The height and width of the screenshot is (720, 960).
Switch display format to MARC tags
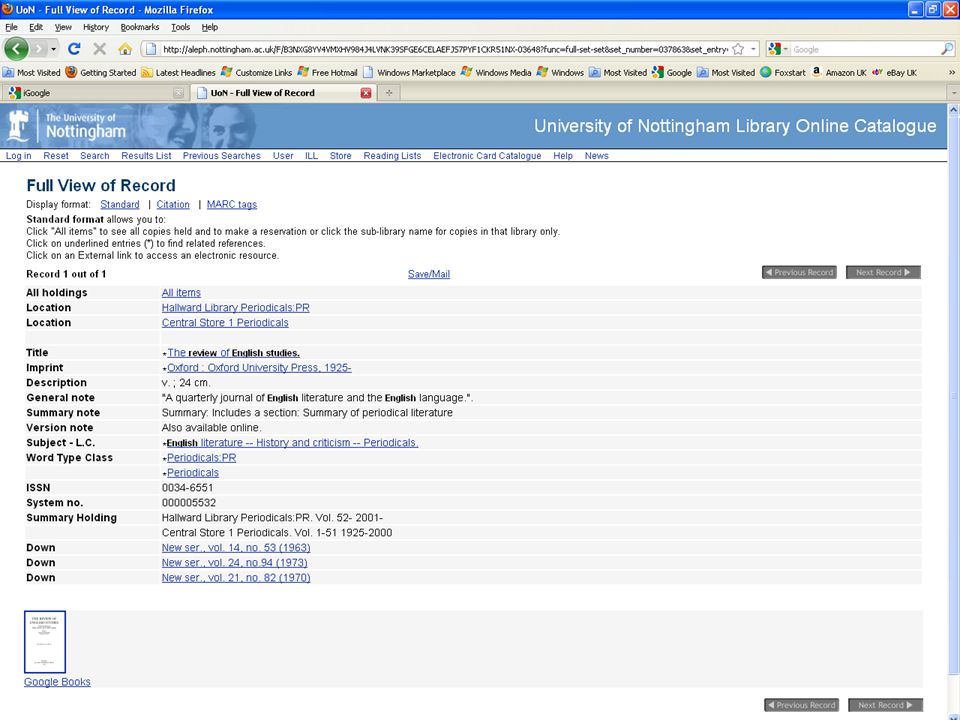[x=232, y=204]
